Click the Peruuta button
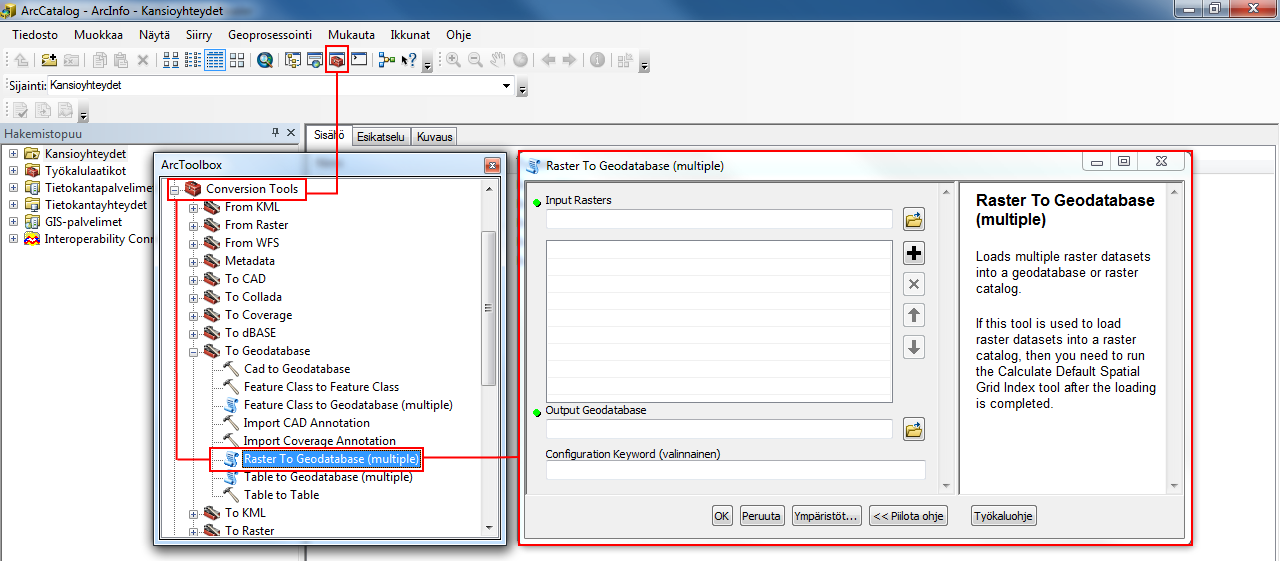Image resolution: width=1280 pixels, height=561 pixels. [x=762, y=516]
